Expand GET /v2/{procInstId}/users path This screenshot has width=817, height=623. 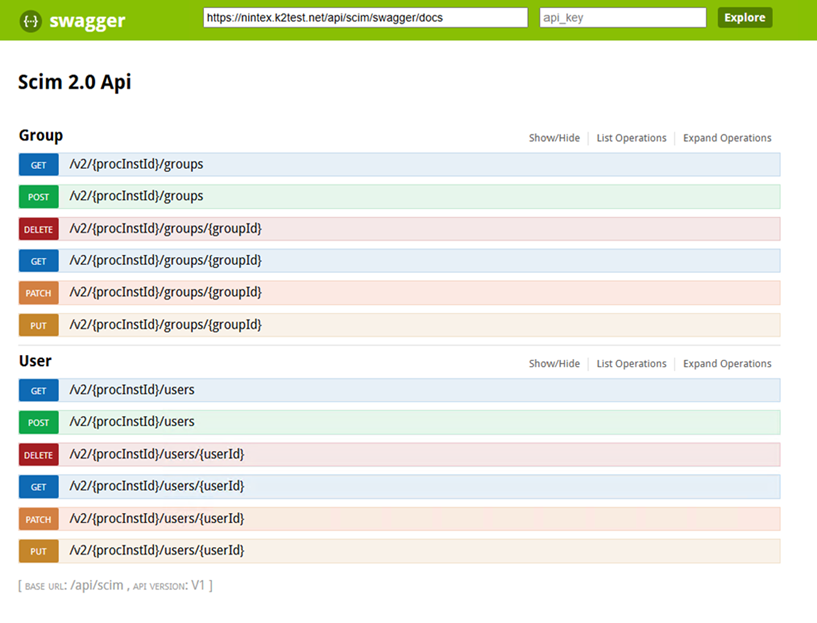click(x=132, y=390)
